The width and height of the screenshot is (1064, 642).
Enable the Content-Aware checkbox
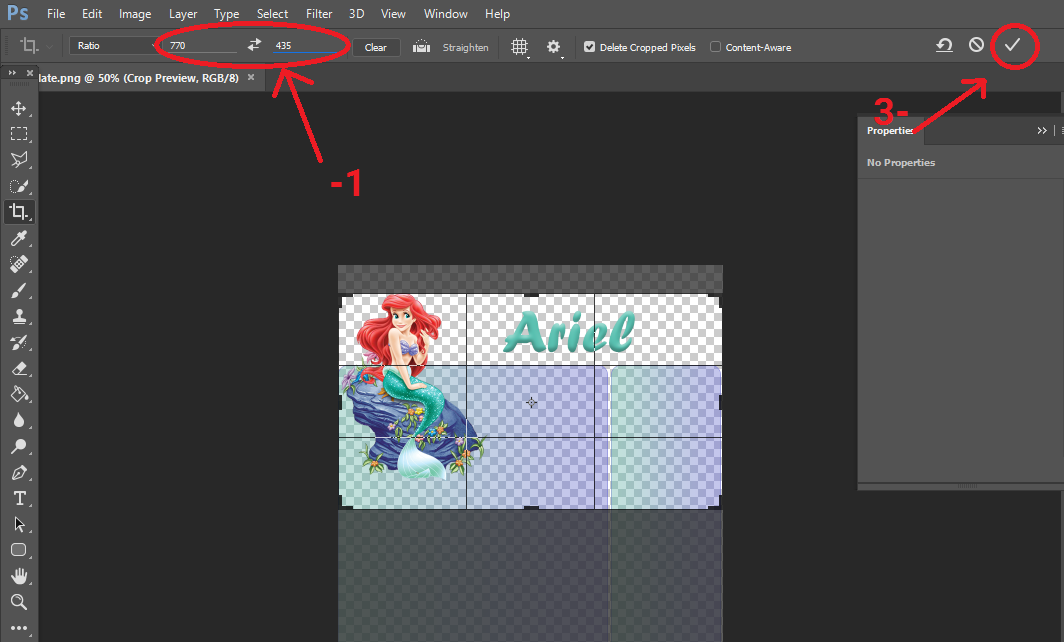[x=715, y=47]
